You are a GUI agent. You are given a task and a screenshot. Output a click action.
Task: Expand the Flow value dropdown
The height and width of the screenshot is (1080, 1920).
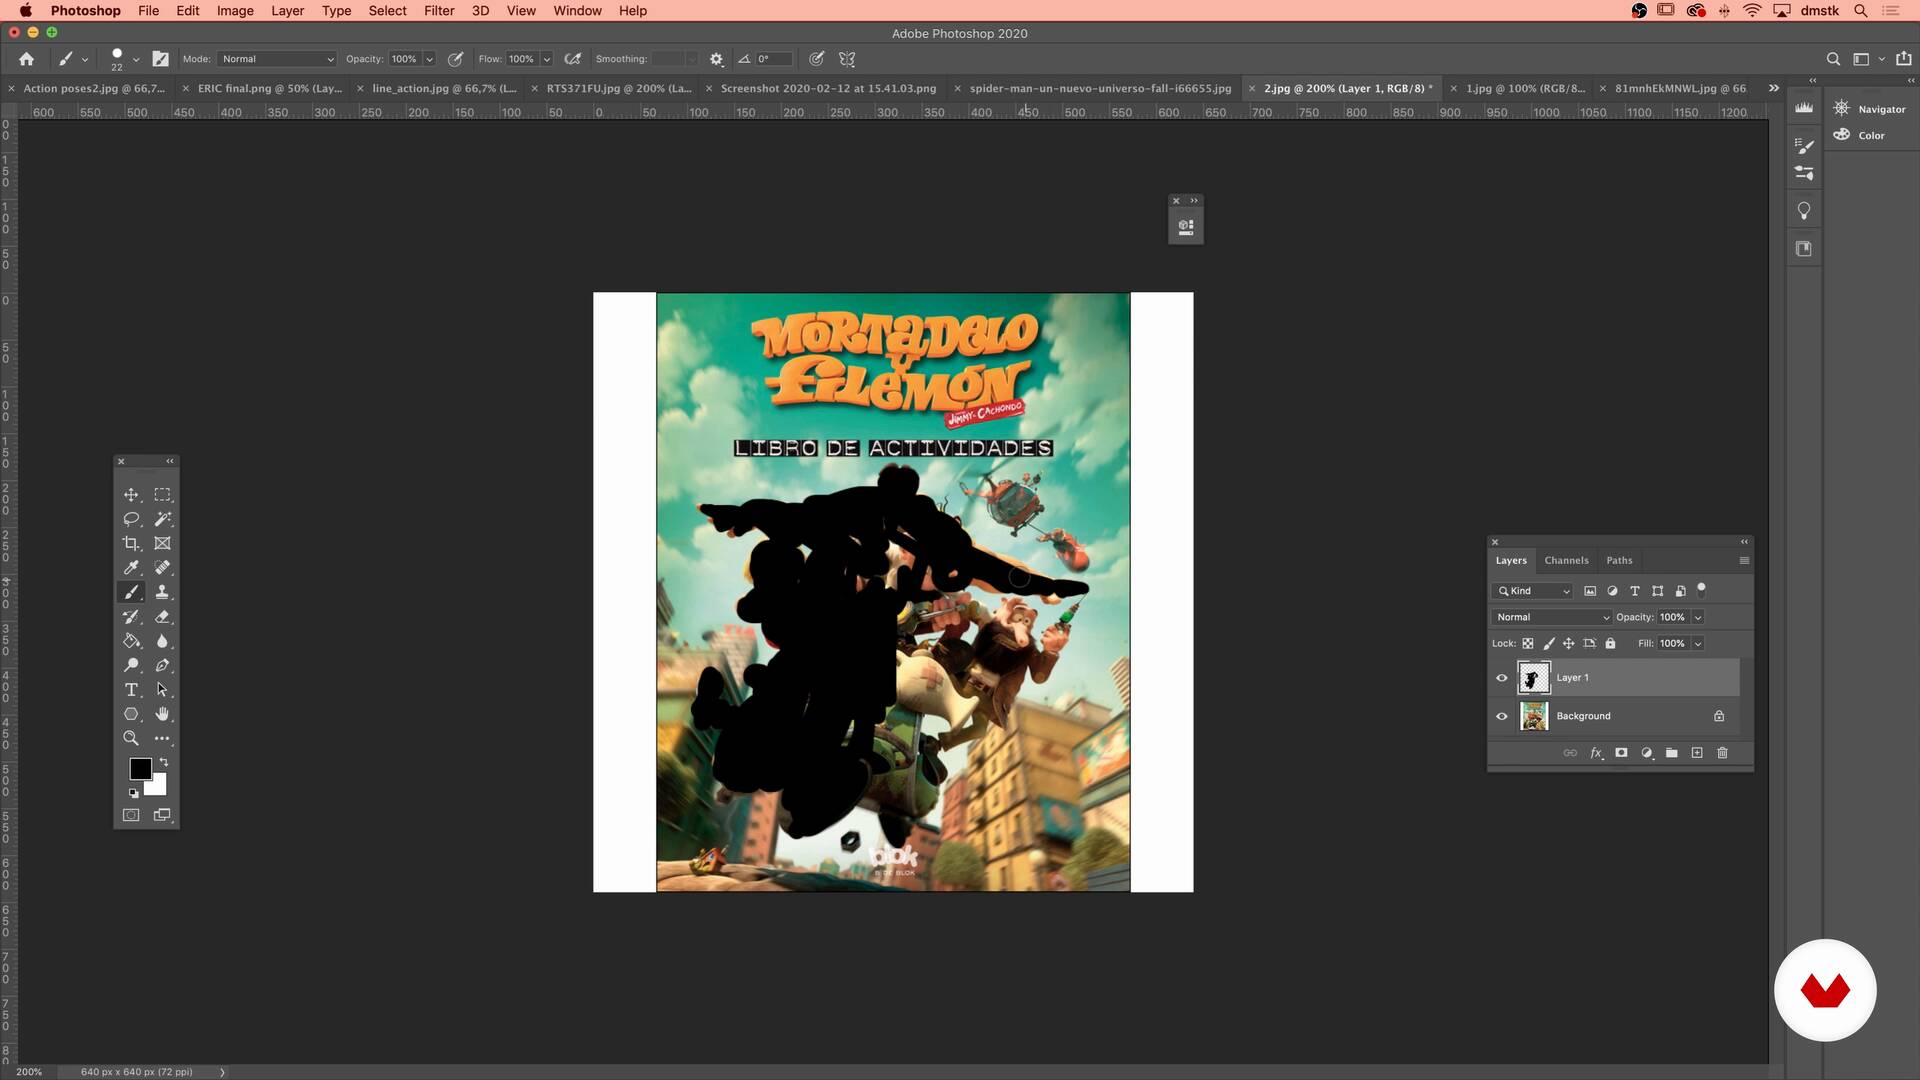pos(547,59)
